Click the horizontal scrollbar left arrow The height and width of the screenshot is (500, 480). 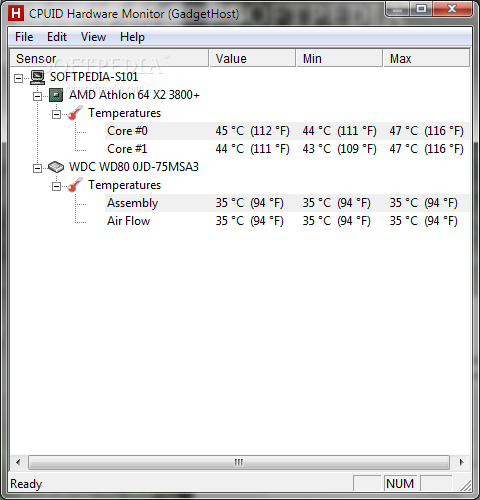(x=18, y=462)
